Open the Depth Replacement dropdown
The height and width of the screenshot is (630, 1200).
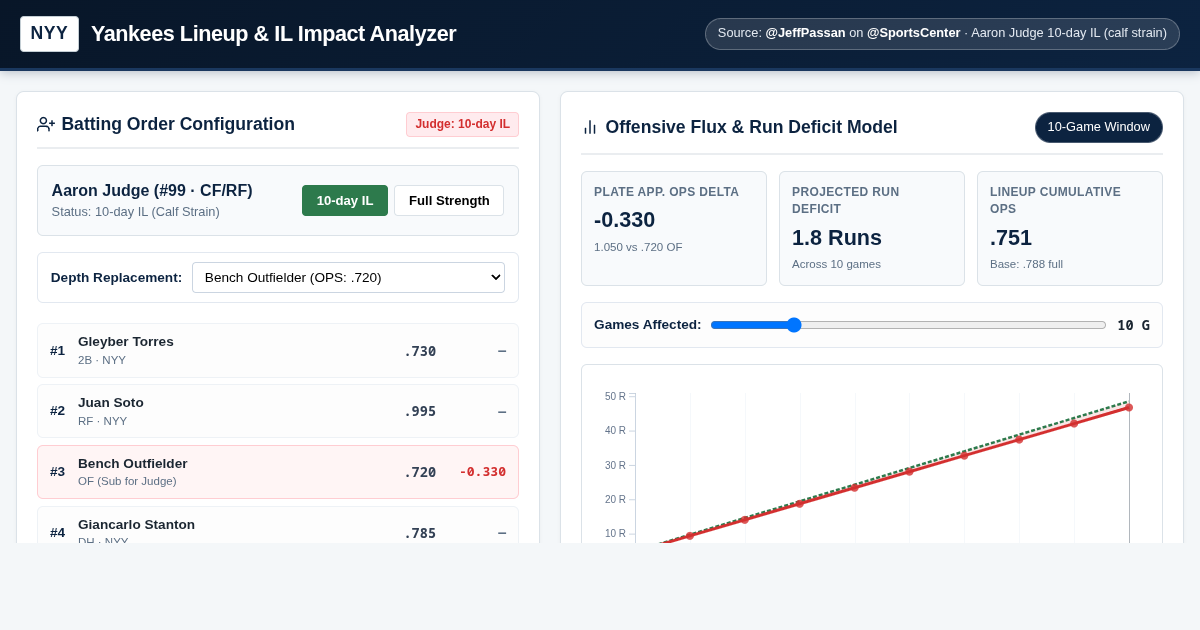click(x=348, y=277)
